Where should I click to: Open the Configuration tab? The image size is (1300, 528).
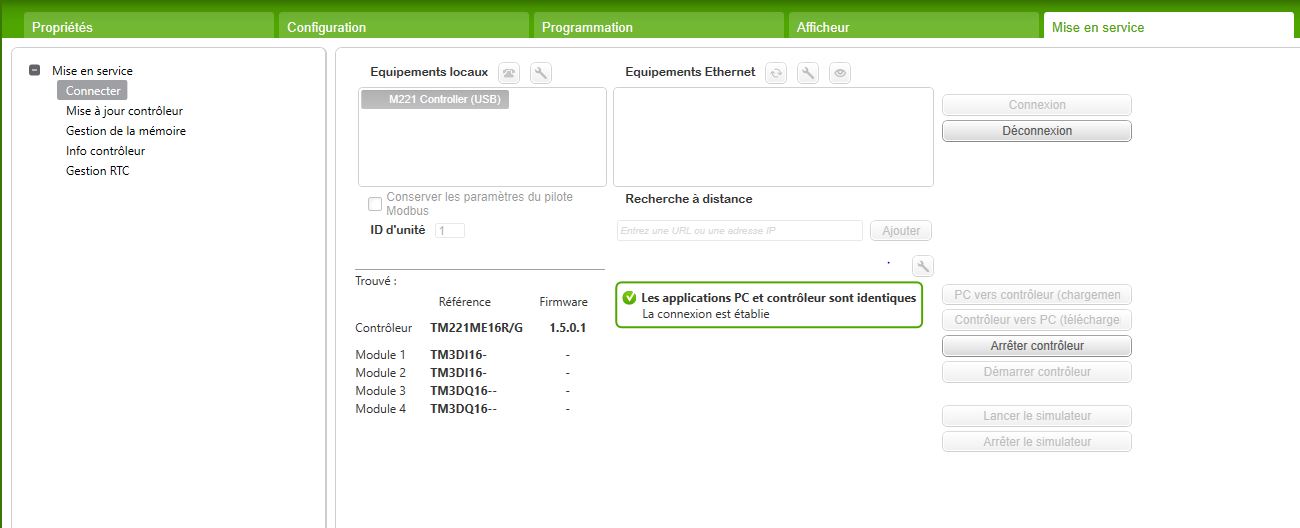pyautogui.click(x=327, y=27)
